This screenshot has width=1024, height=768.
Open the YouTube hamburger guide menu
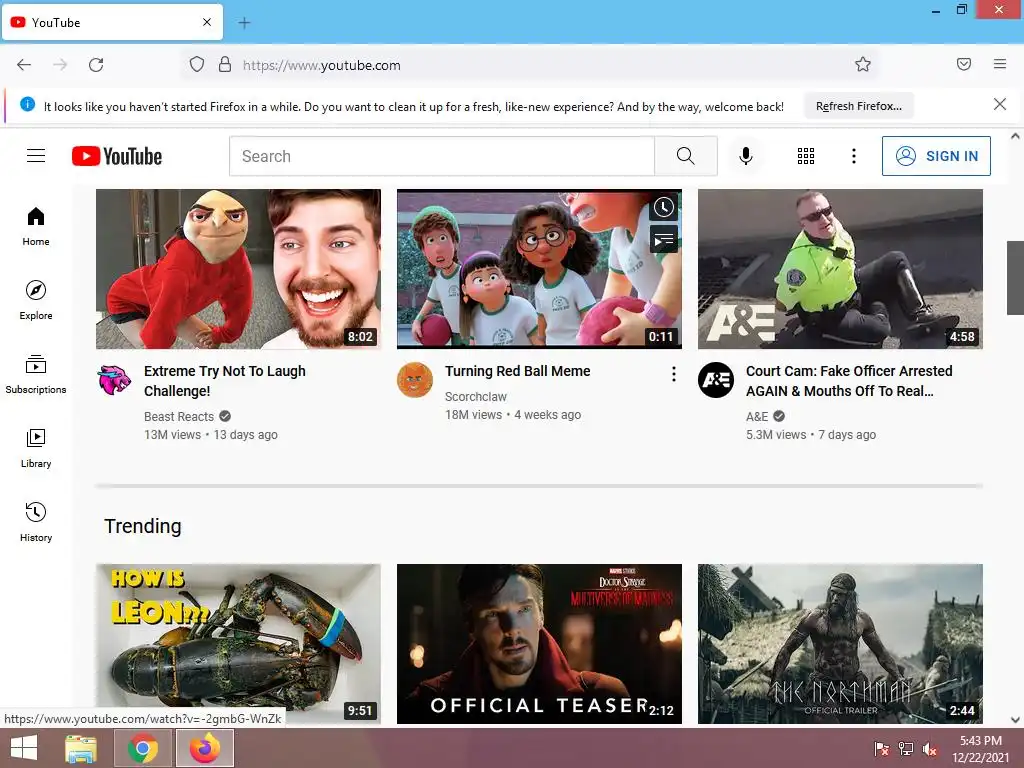[x=36, y=155]
